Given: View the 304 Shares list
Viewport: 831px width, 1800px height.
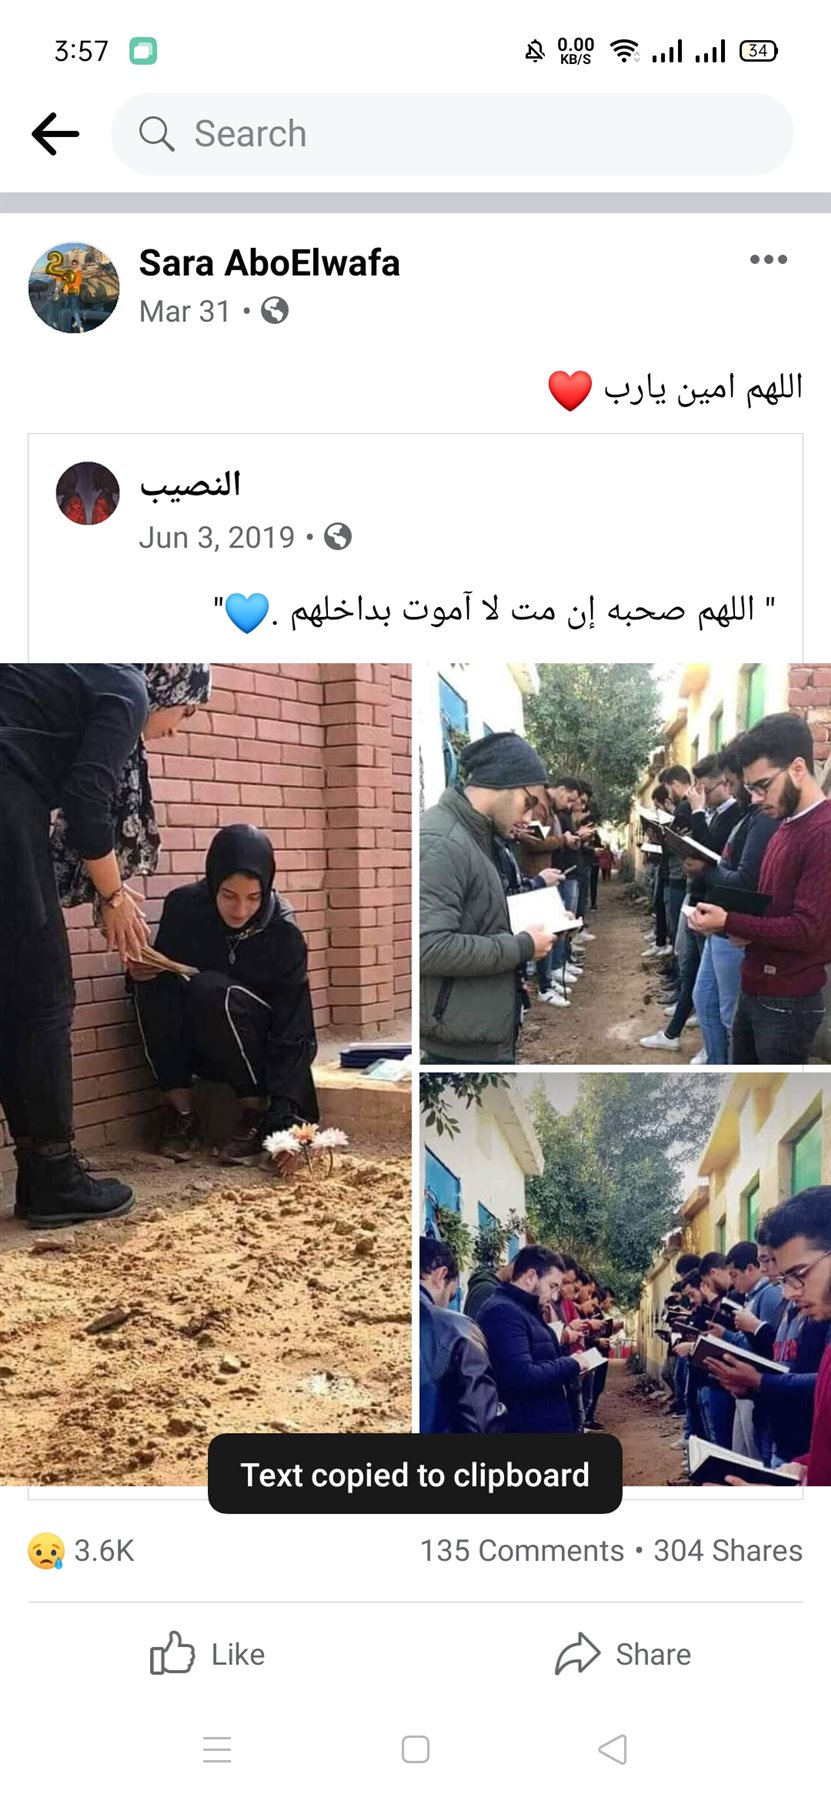Looking at the screenshot, I should coord(728,1551).
